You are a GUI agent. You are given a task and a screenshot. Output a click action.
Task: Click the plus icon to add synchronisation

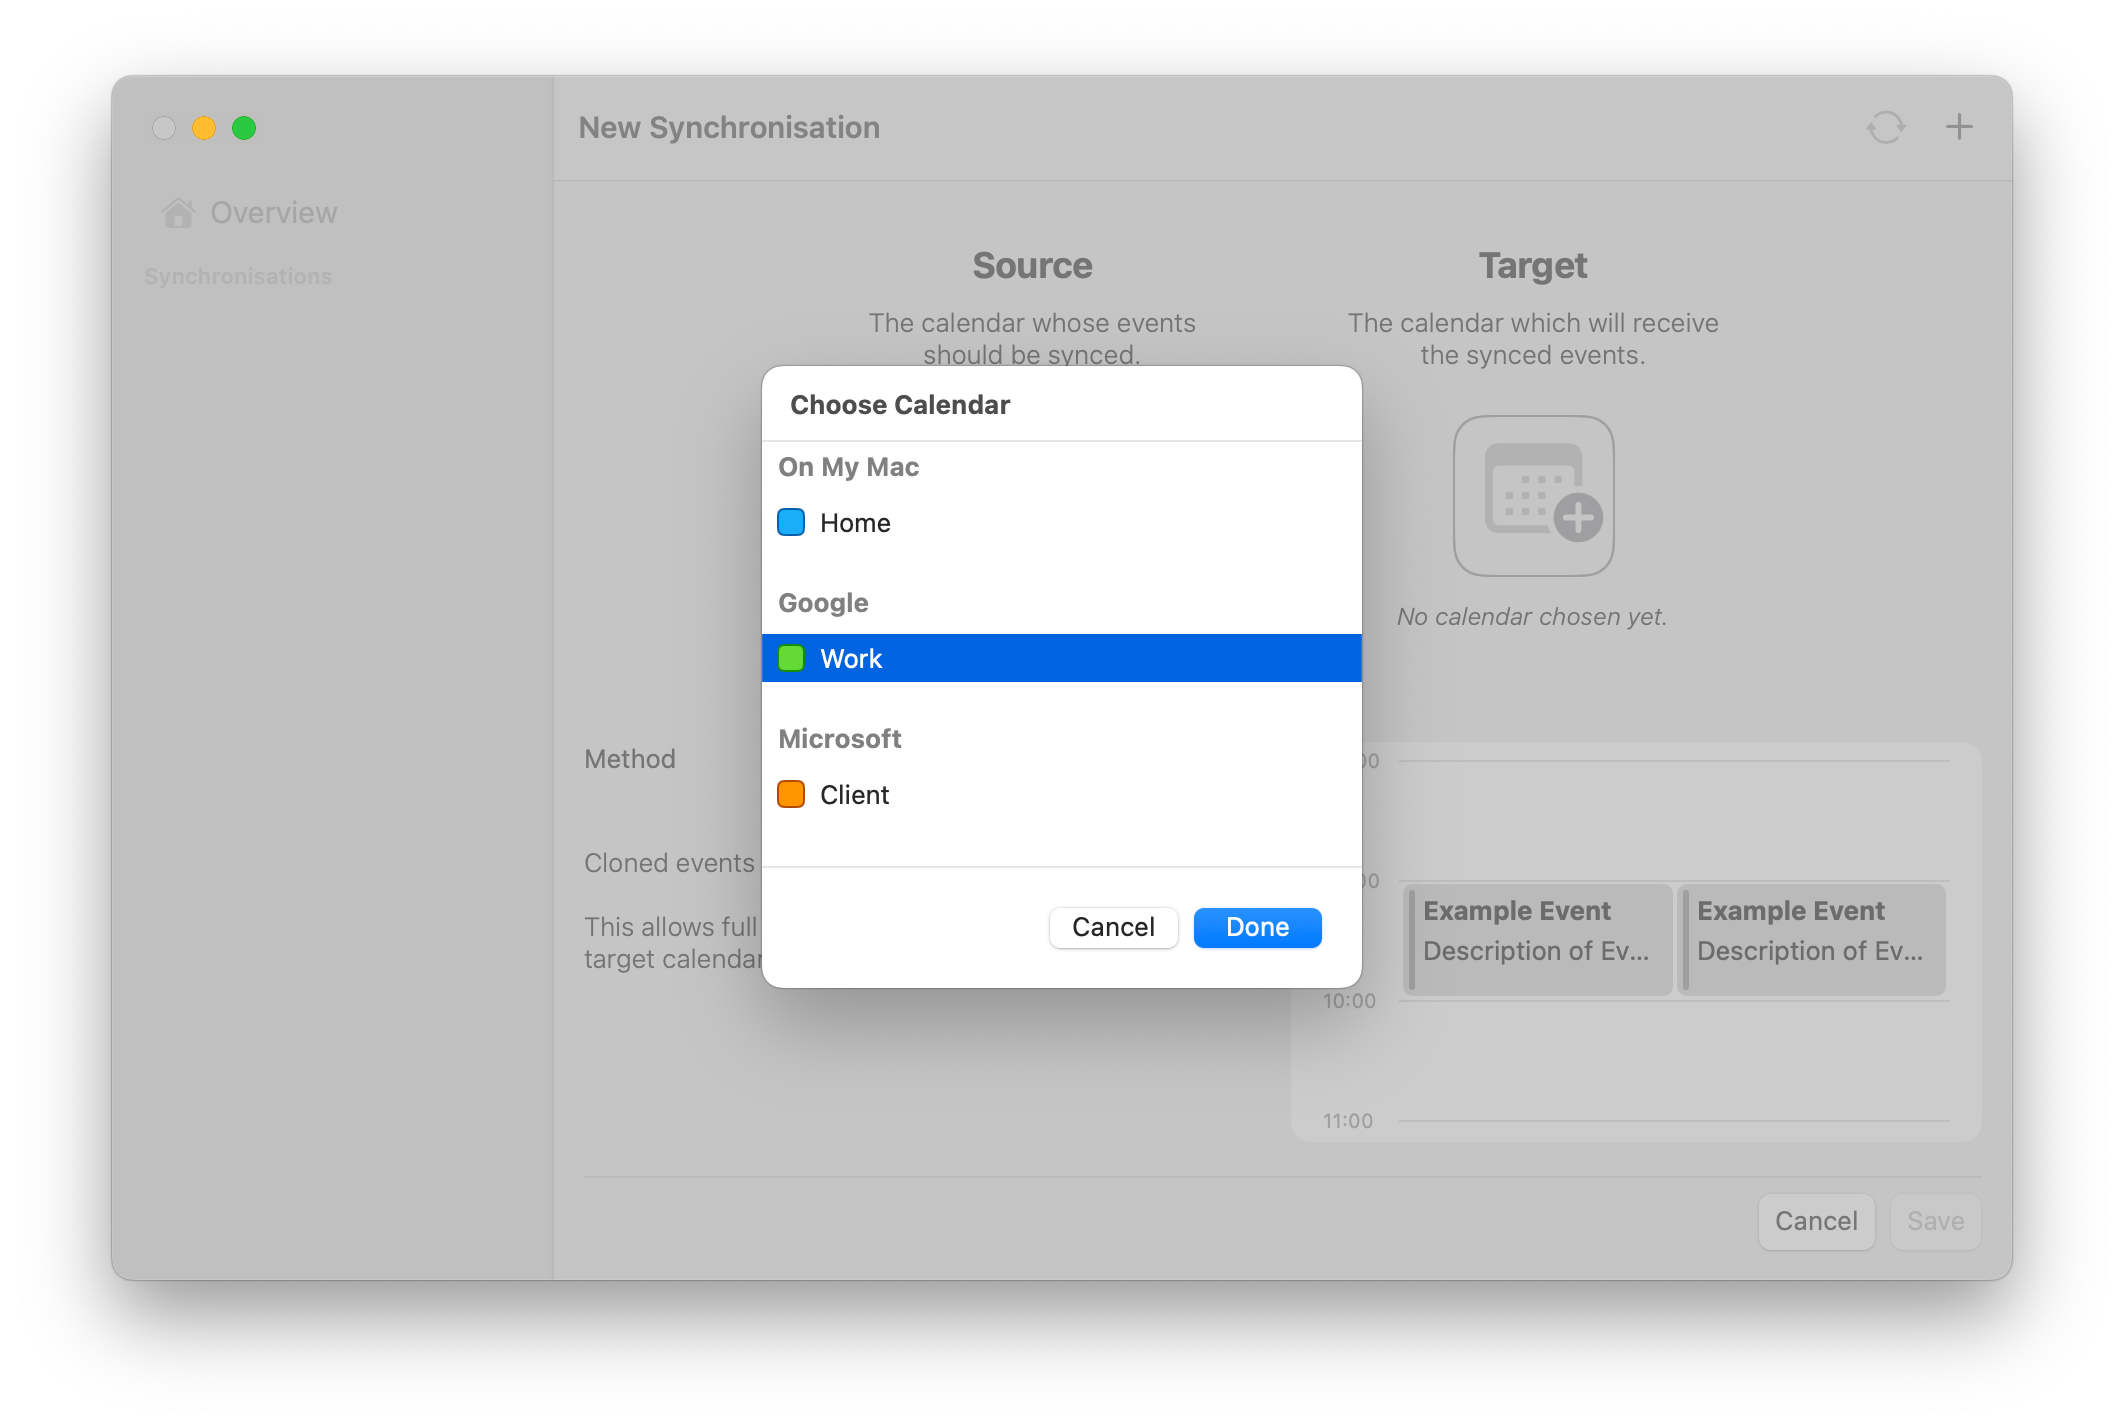click(x=1959, y=127)
